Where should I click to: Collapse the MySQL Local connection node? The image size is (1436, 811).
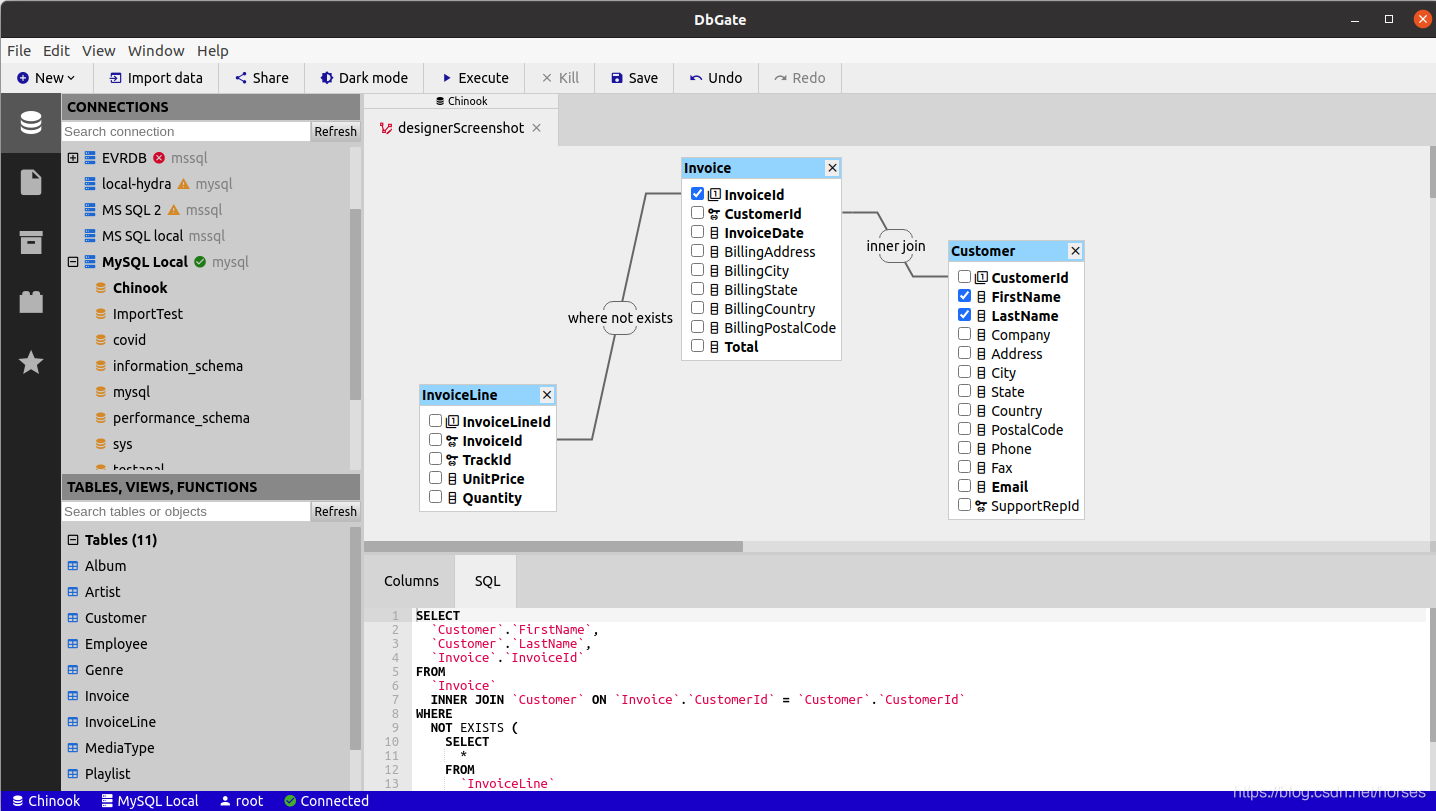click(x=73, y=262)
